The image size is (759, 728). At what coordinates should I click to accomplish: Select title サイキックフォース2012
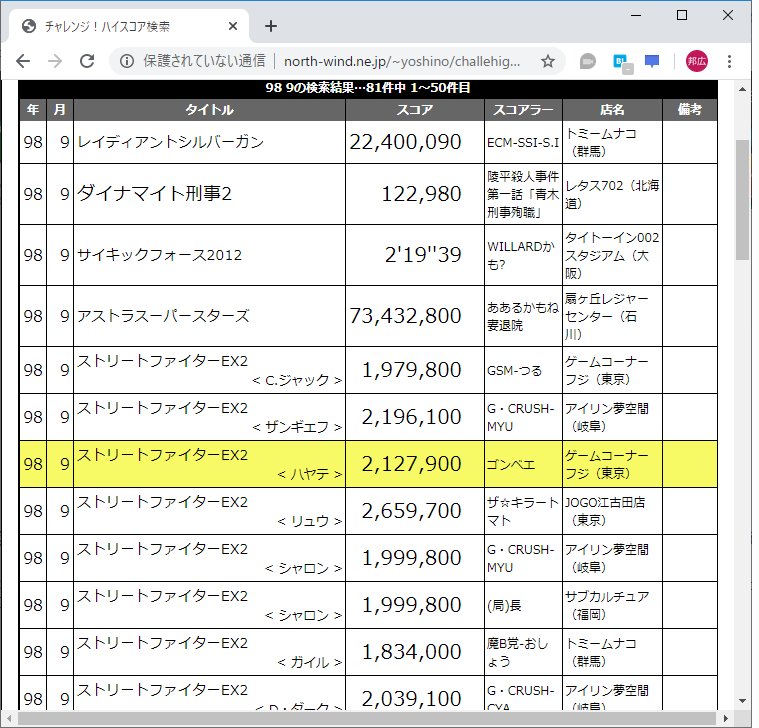pyautogui.click(x=159, y=255)
